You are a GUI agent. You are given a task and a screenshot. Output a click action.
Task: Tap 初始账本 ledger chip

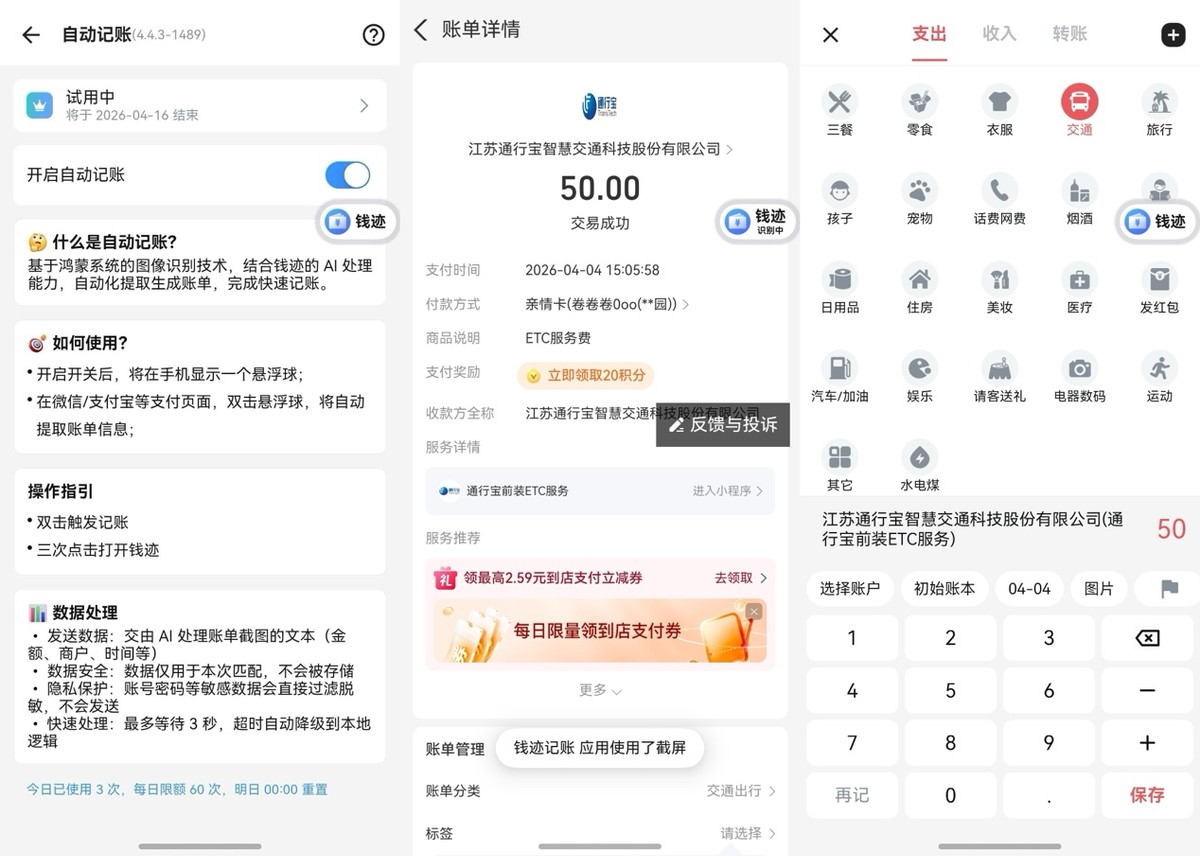944,588
